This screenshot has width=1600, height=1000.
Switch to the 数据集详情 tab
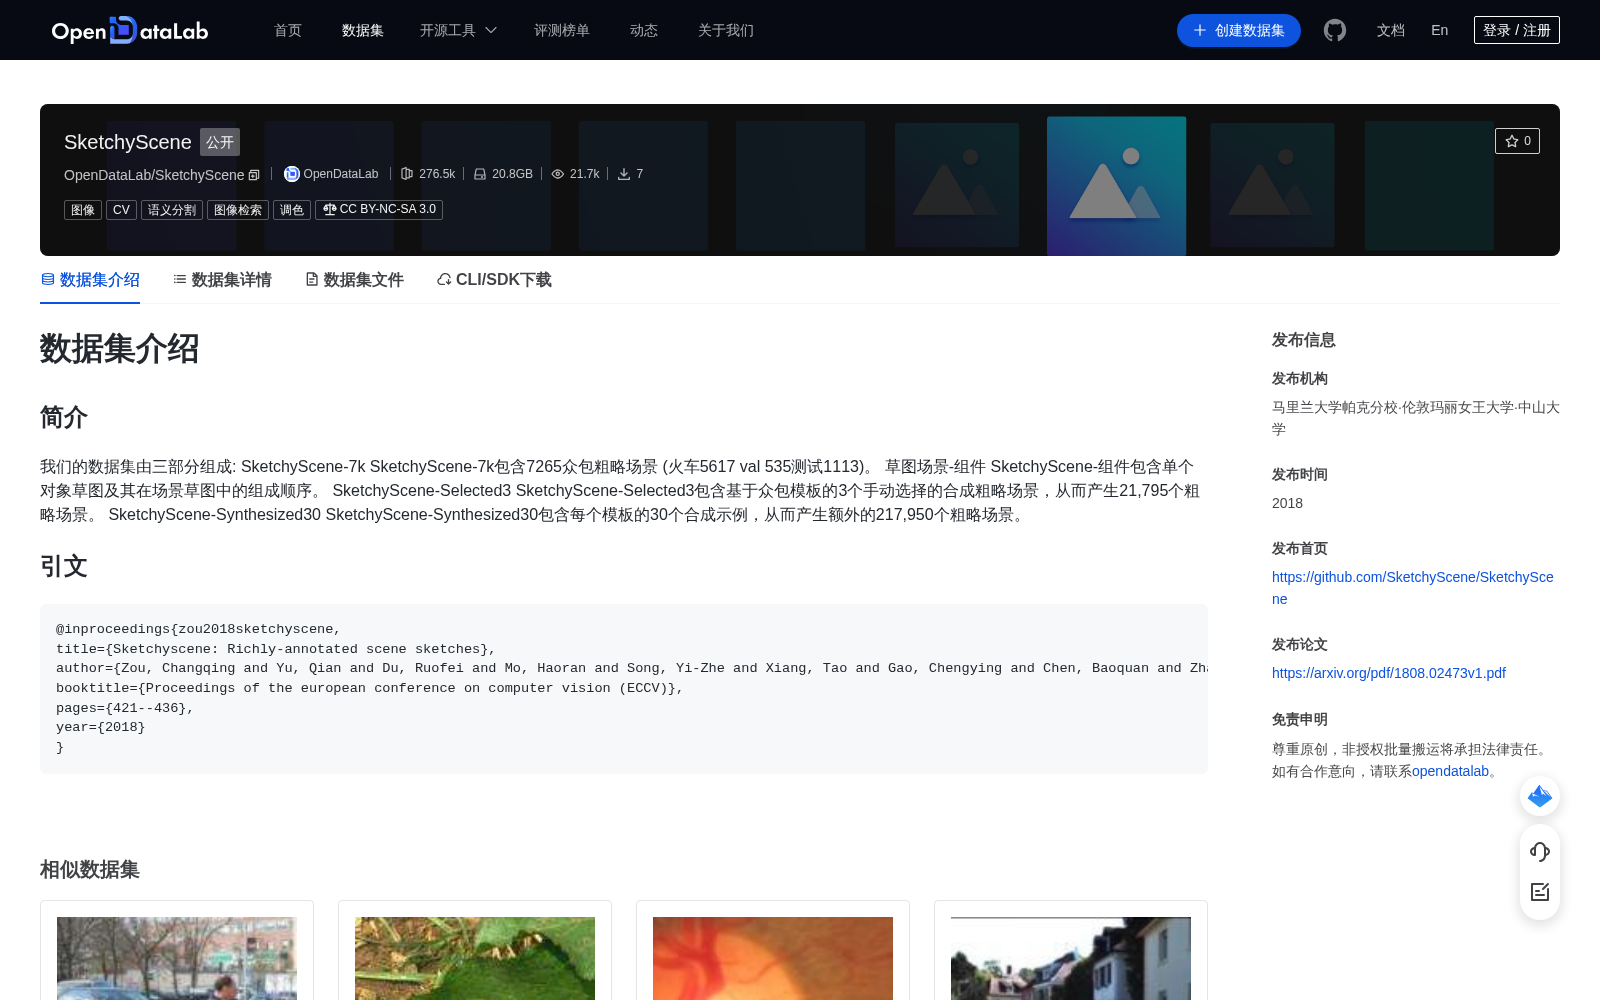222,280
